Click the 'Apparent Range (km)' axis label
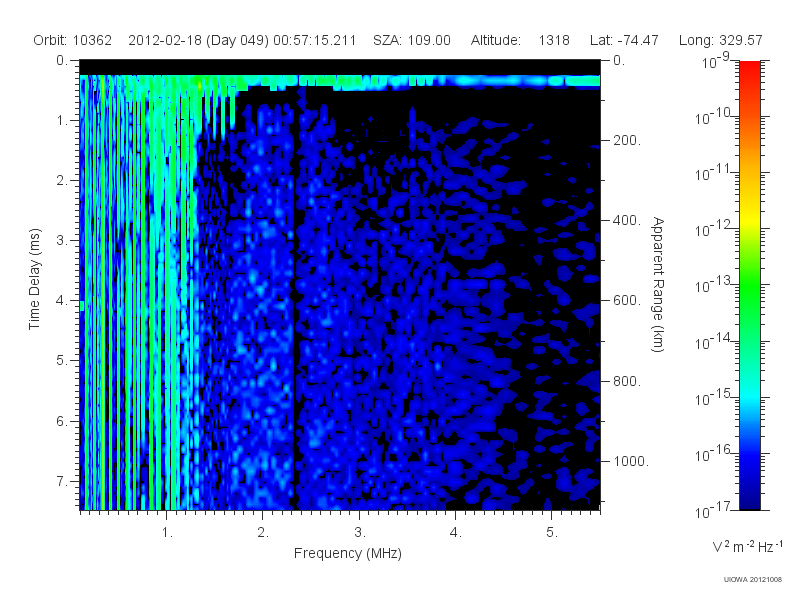The height and width of the screenshot is (600, 800). (658, 284)
